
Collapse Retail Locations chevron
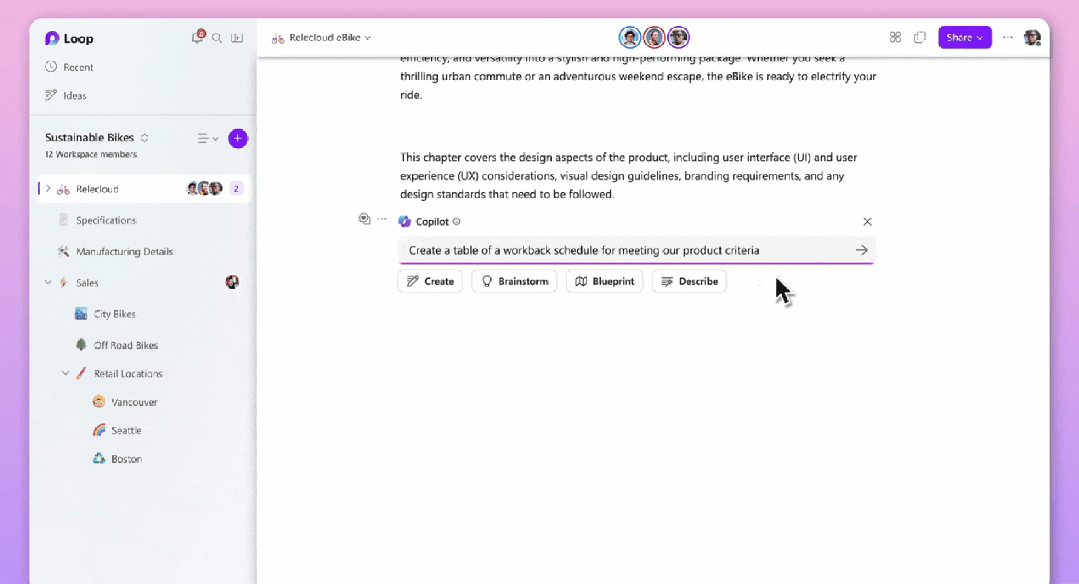click(x=65, y=374)
